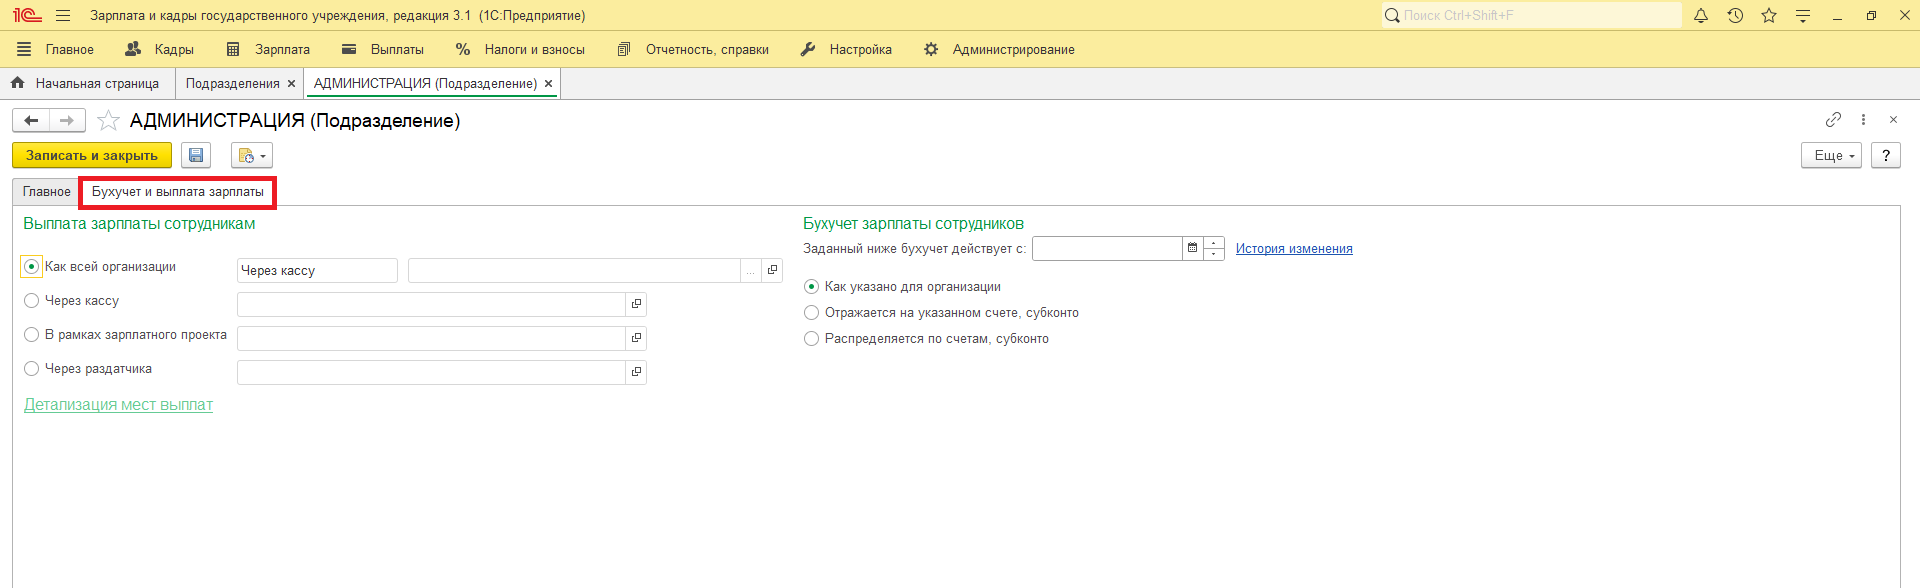This screenshot has height=588, width=1920.
Task: Expand the create-based-on dropdown button
Action: coord(252,156)
